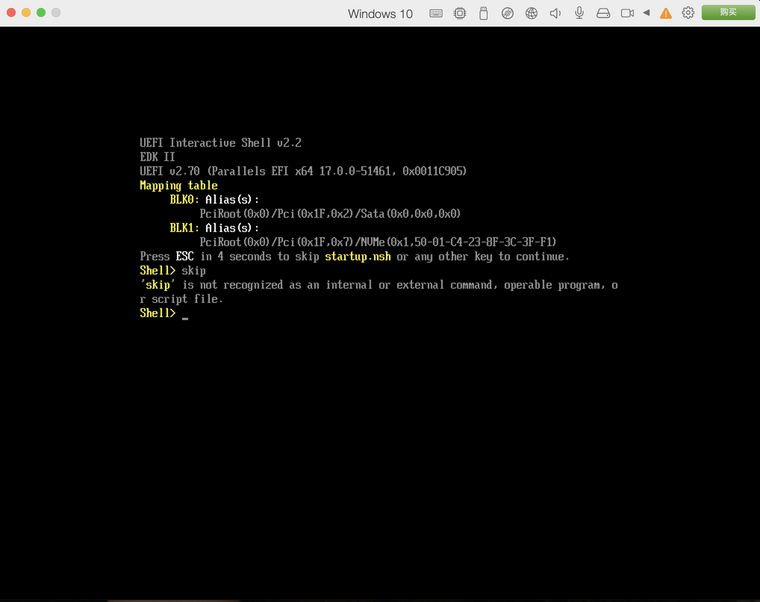760x602 pixels.
Task: Click the gray Coherence mode button
Action: [56, 13]
